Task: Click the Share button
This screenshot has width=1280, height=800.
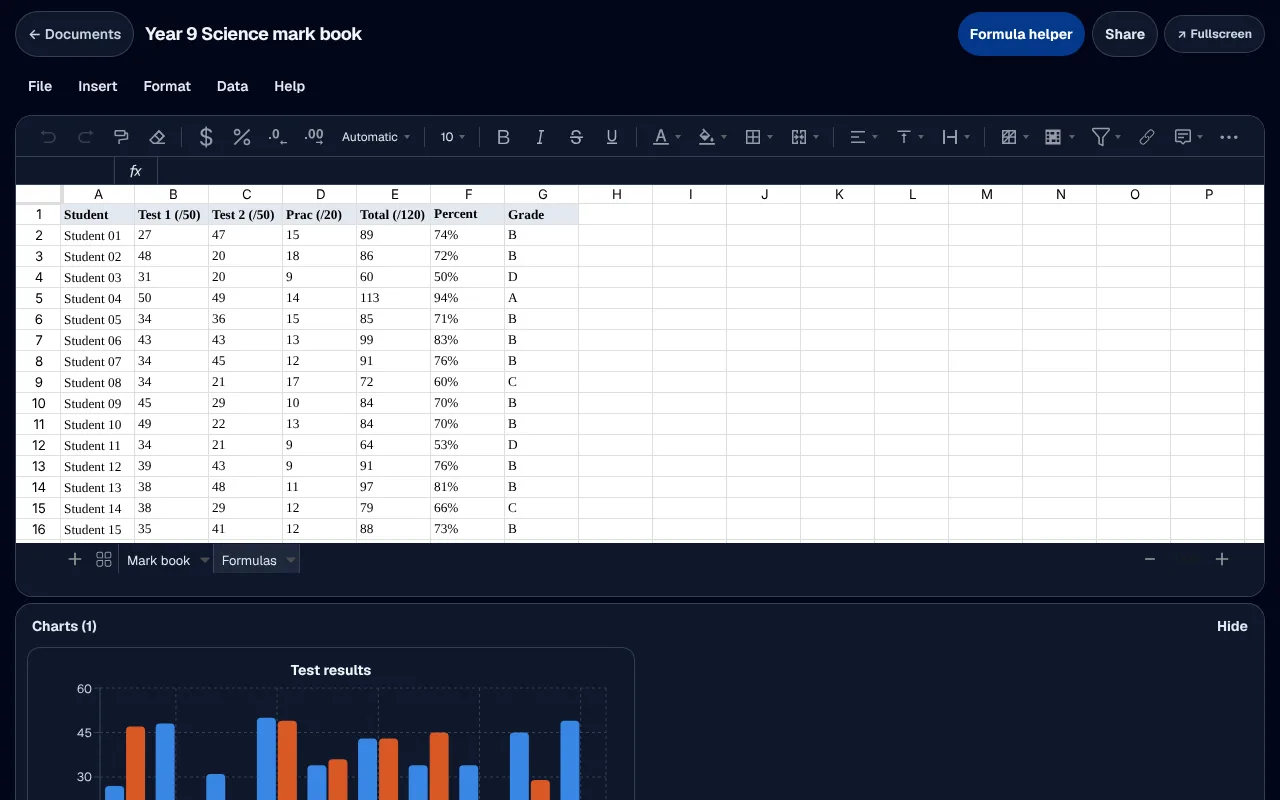Action: [1125, 34]
